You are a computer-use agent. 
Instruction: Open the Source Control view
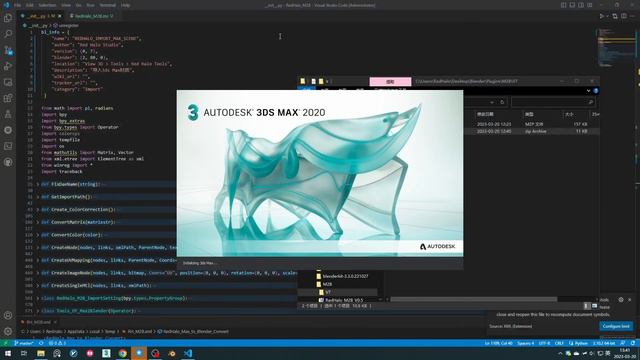[8, 50]
